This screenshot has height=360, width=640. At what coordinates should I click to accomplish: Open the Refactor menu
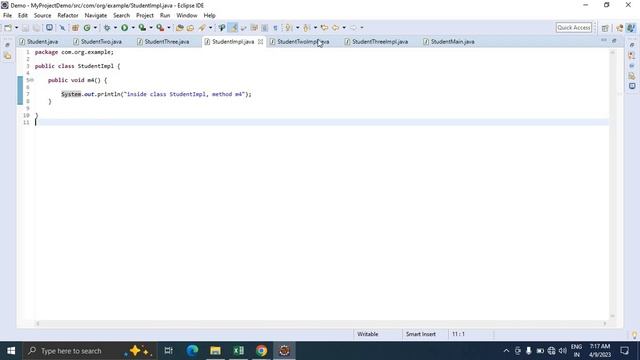(68, 16)
